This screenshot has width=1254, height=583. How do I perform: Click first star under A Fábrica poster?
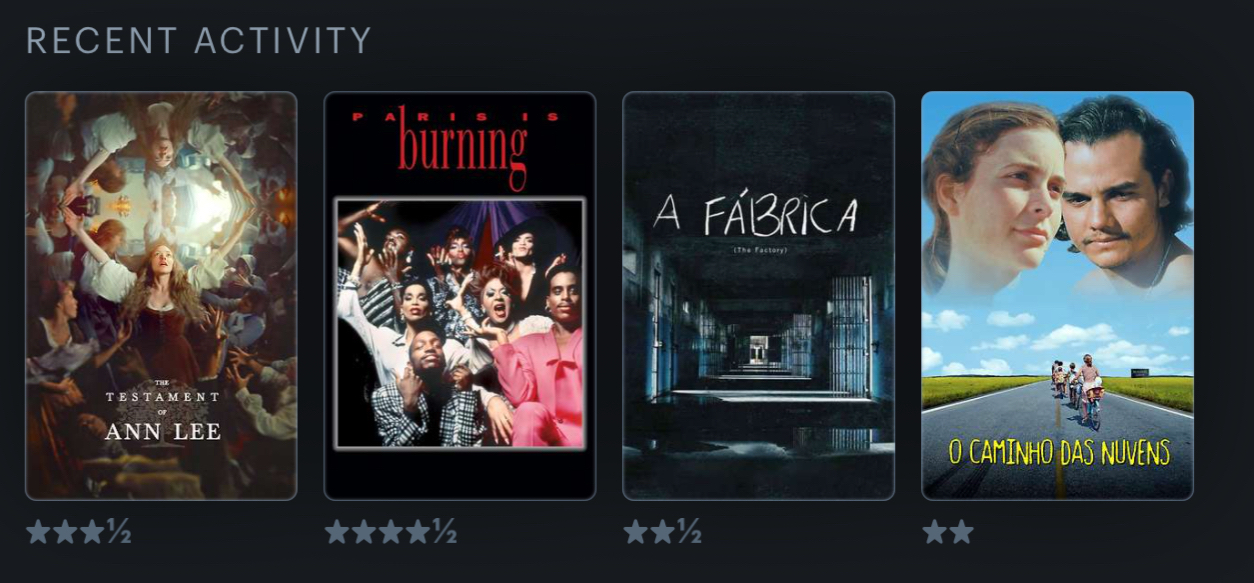click(x=635, y=532)
